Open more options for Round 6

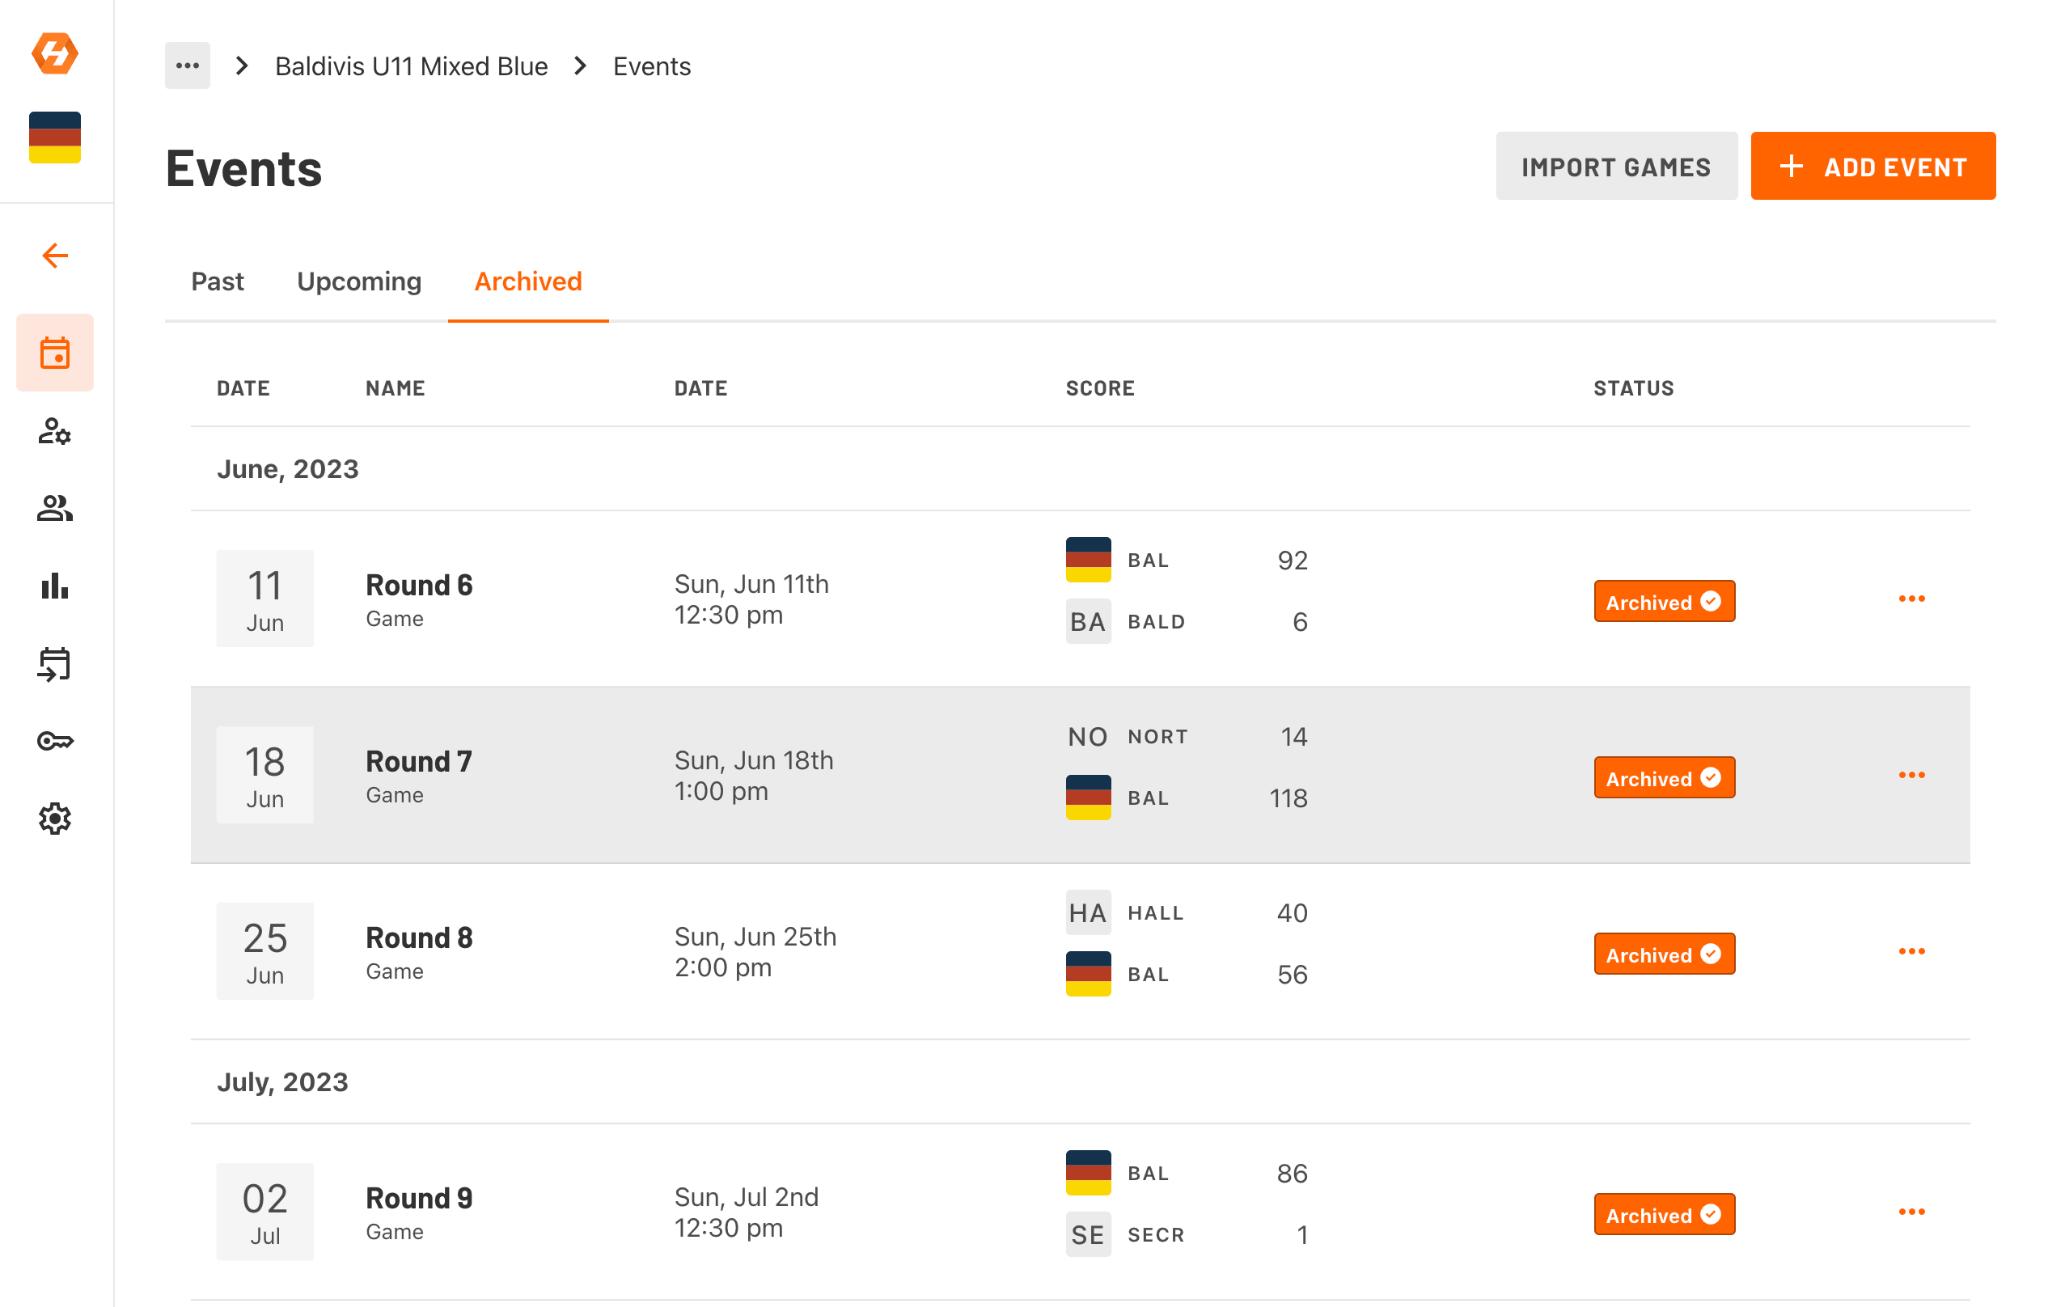[x=1911, y=599]
